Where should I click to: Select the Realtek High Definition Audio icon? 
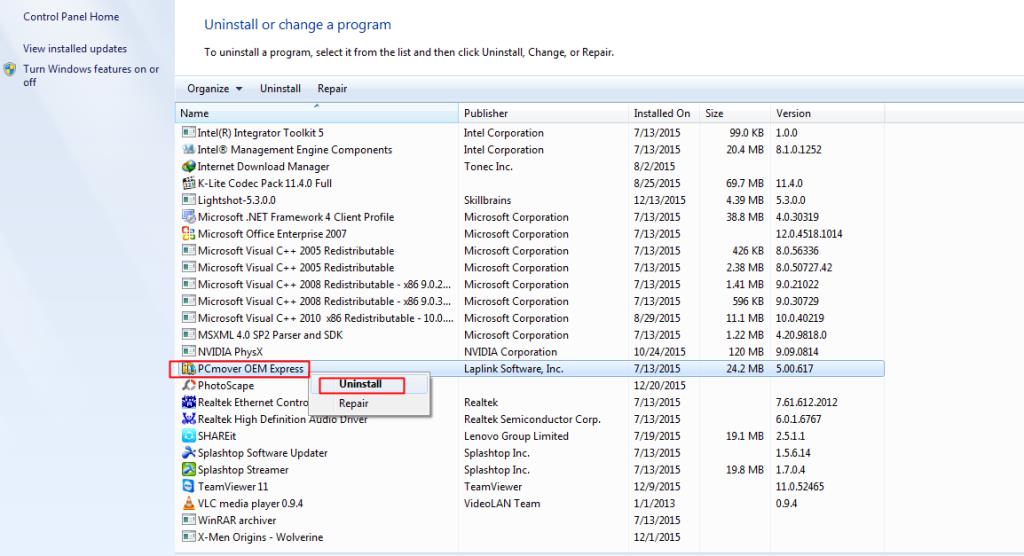(x=189, y=419)
